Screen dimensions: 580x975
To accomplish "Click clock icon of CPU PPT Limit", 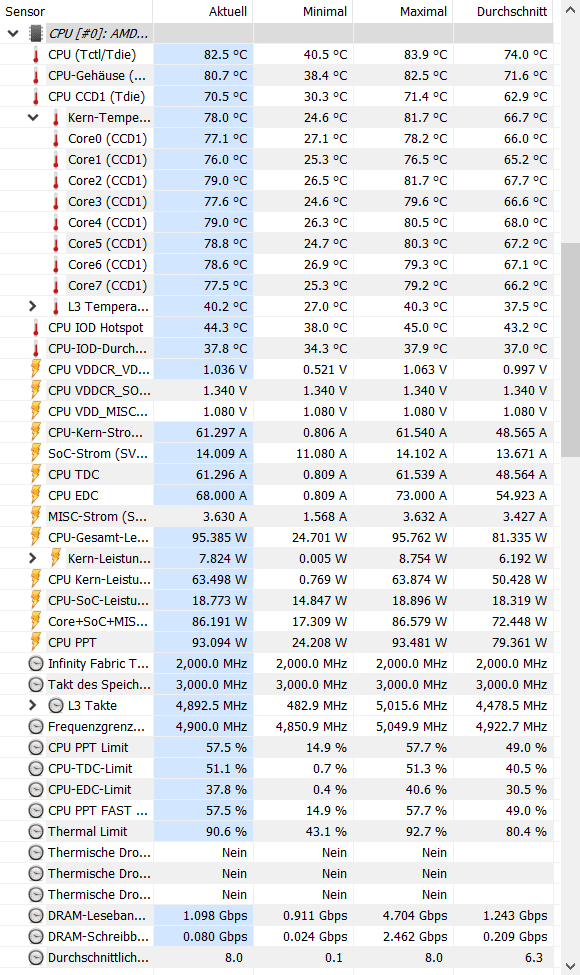I will coord(36,747).
